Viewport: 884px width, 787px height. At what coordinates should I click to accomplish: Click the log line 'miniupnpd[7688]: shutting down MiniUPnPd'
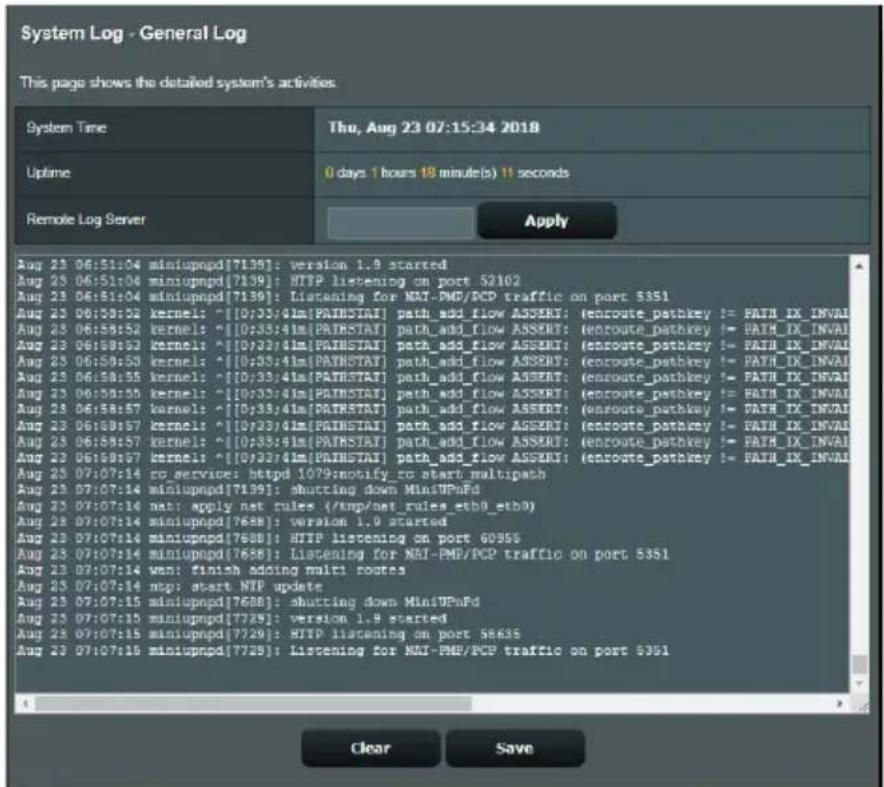248,602
